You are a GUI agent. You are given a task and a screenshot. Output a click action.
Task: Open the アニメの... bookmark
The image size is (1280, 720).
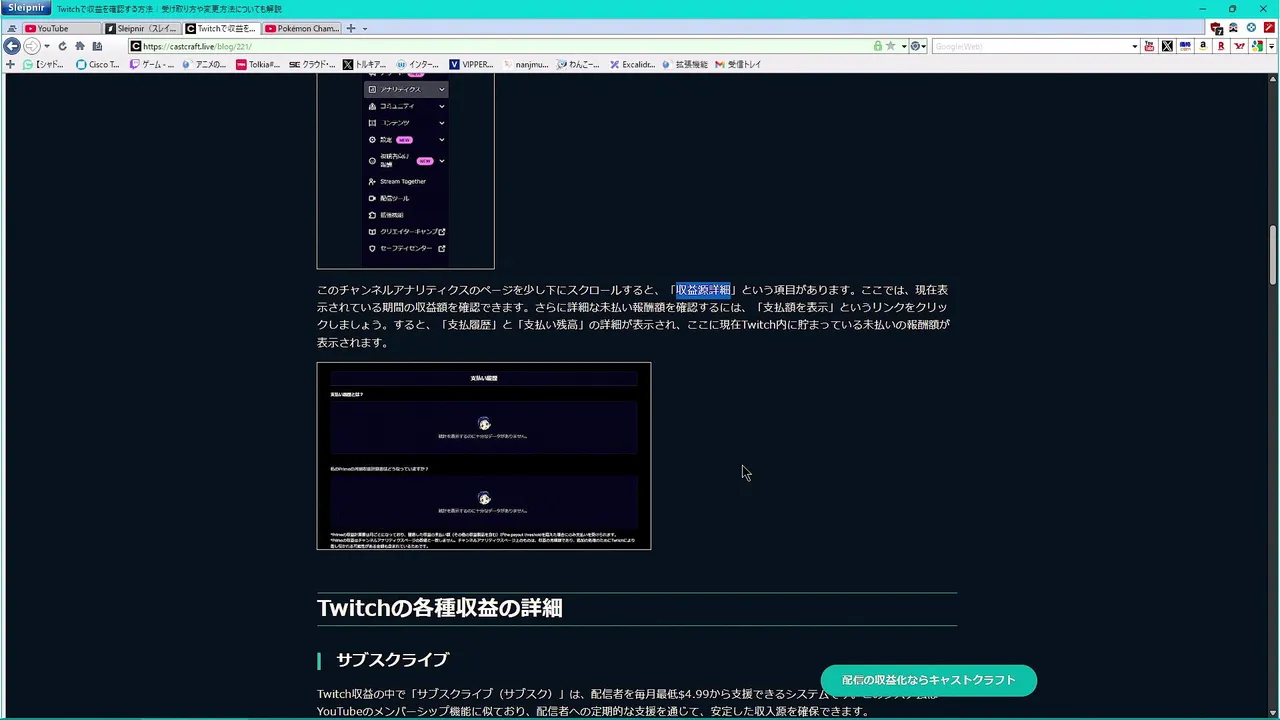point(204,64)
